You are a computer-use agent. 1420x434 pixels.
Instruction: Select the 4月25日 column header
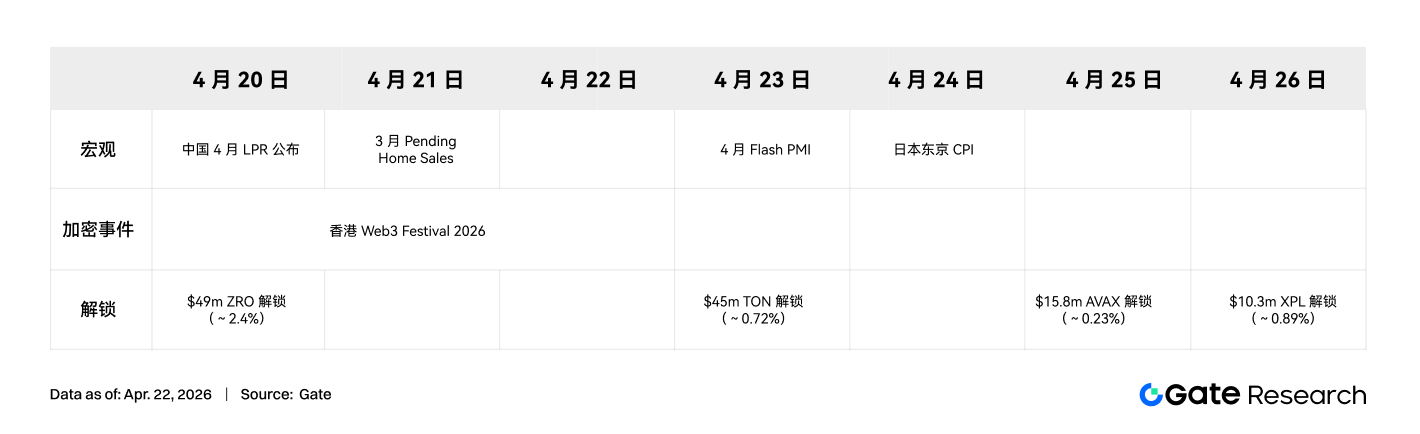tap(1113, 80)
